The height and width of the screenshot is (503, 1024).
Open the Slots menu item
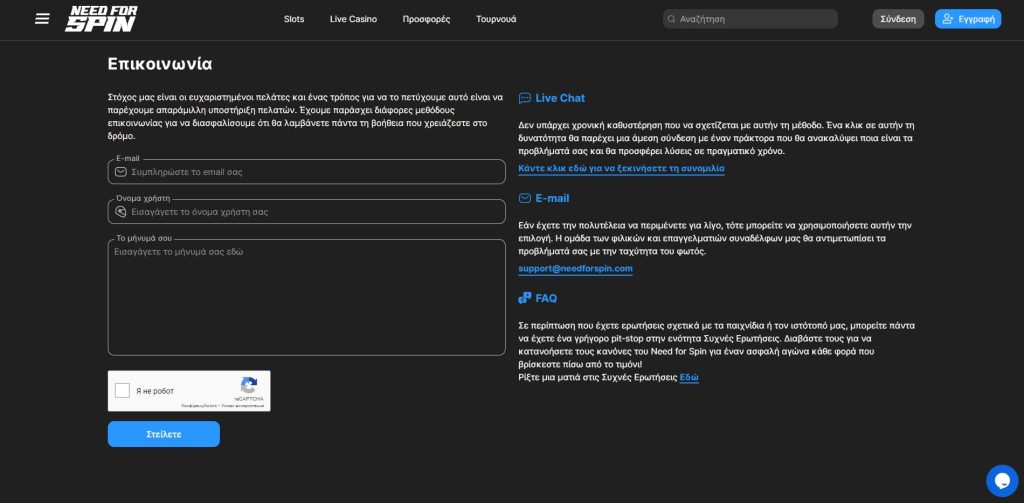[294, 19]
